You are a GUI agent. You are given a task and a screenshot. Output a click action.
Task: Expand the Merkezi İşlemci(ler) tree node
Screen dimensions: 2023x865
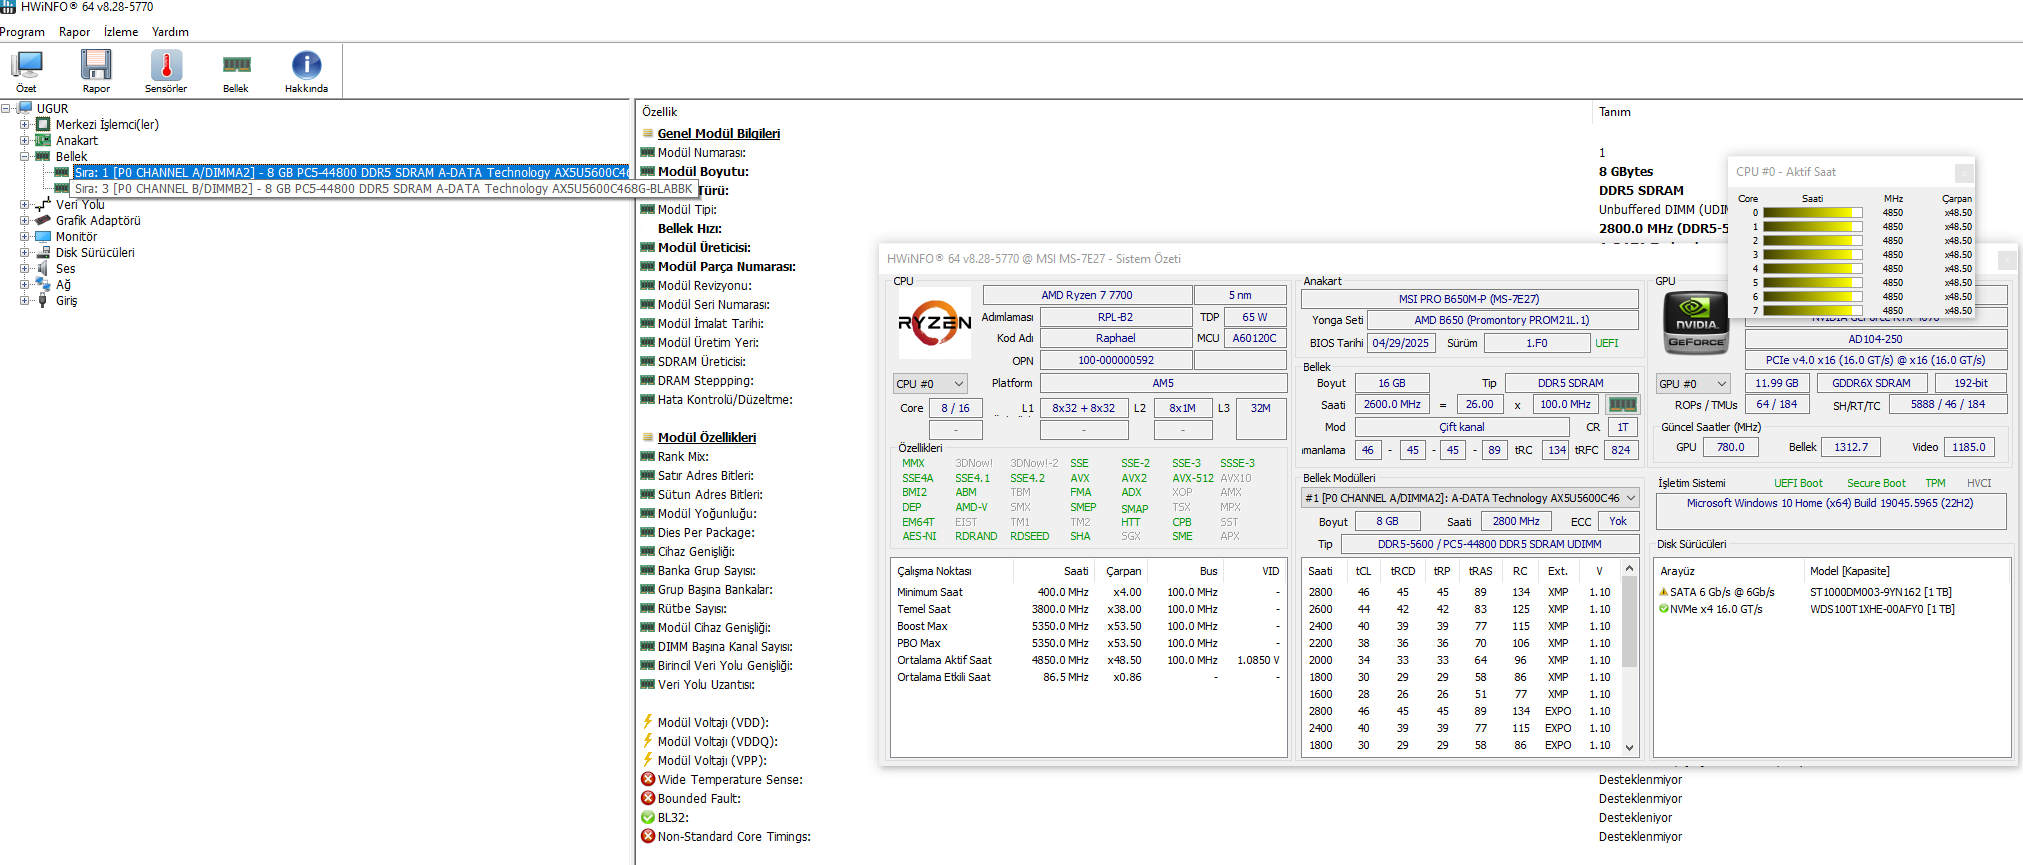coord(25,124)
